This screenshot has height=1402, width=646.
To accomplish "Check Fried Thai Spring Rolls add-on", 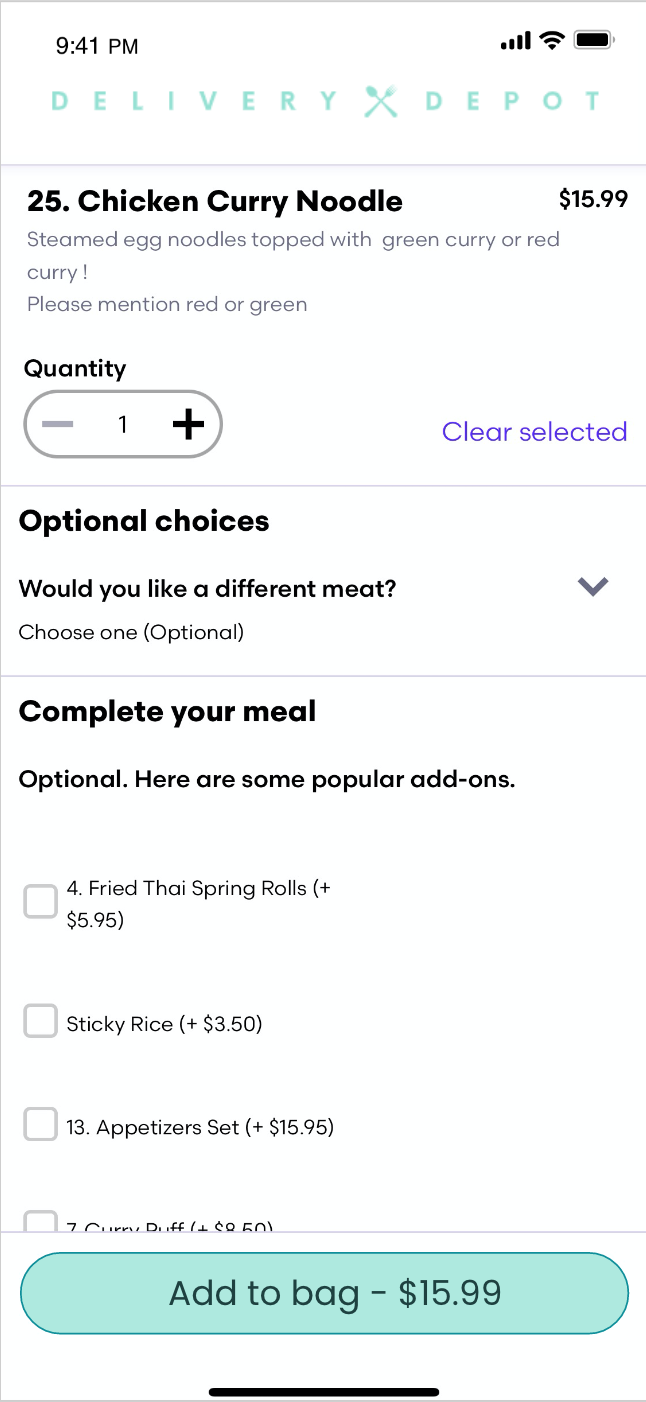I will coord(40,902).
